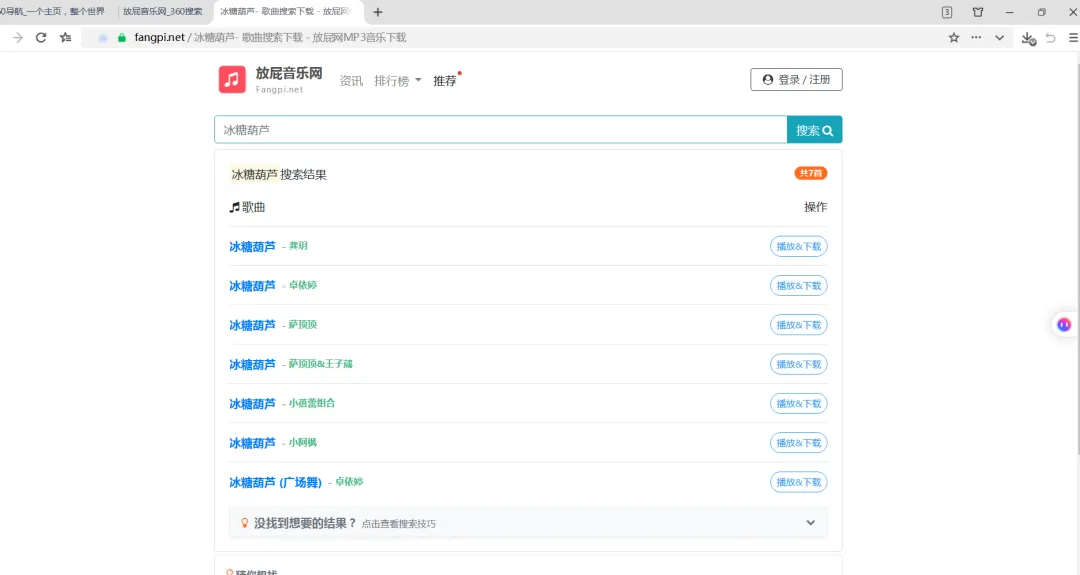The width and height of the screenshot is (1080, 575).
Task: Open 冰糖葫芦 (广场舞) song link
Action: point(276,482)
